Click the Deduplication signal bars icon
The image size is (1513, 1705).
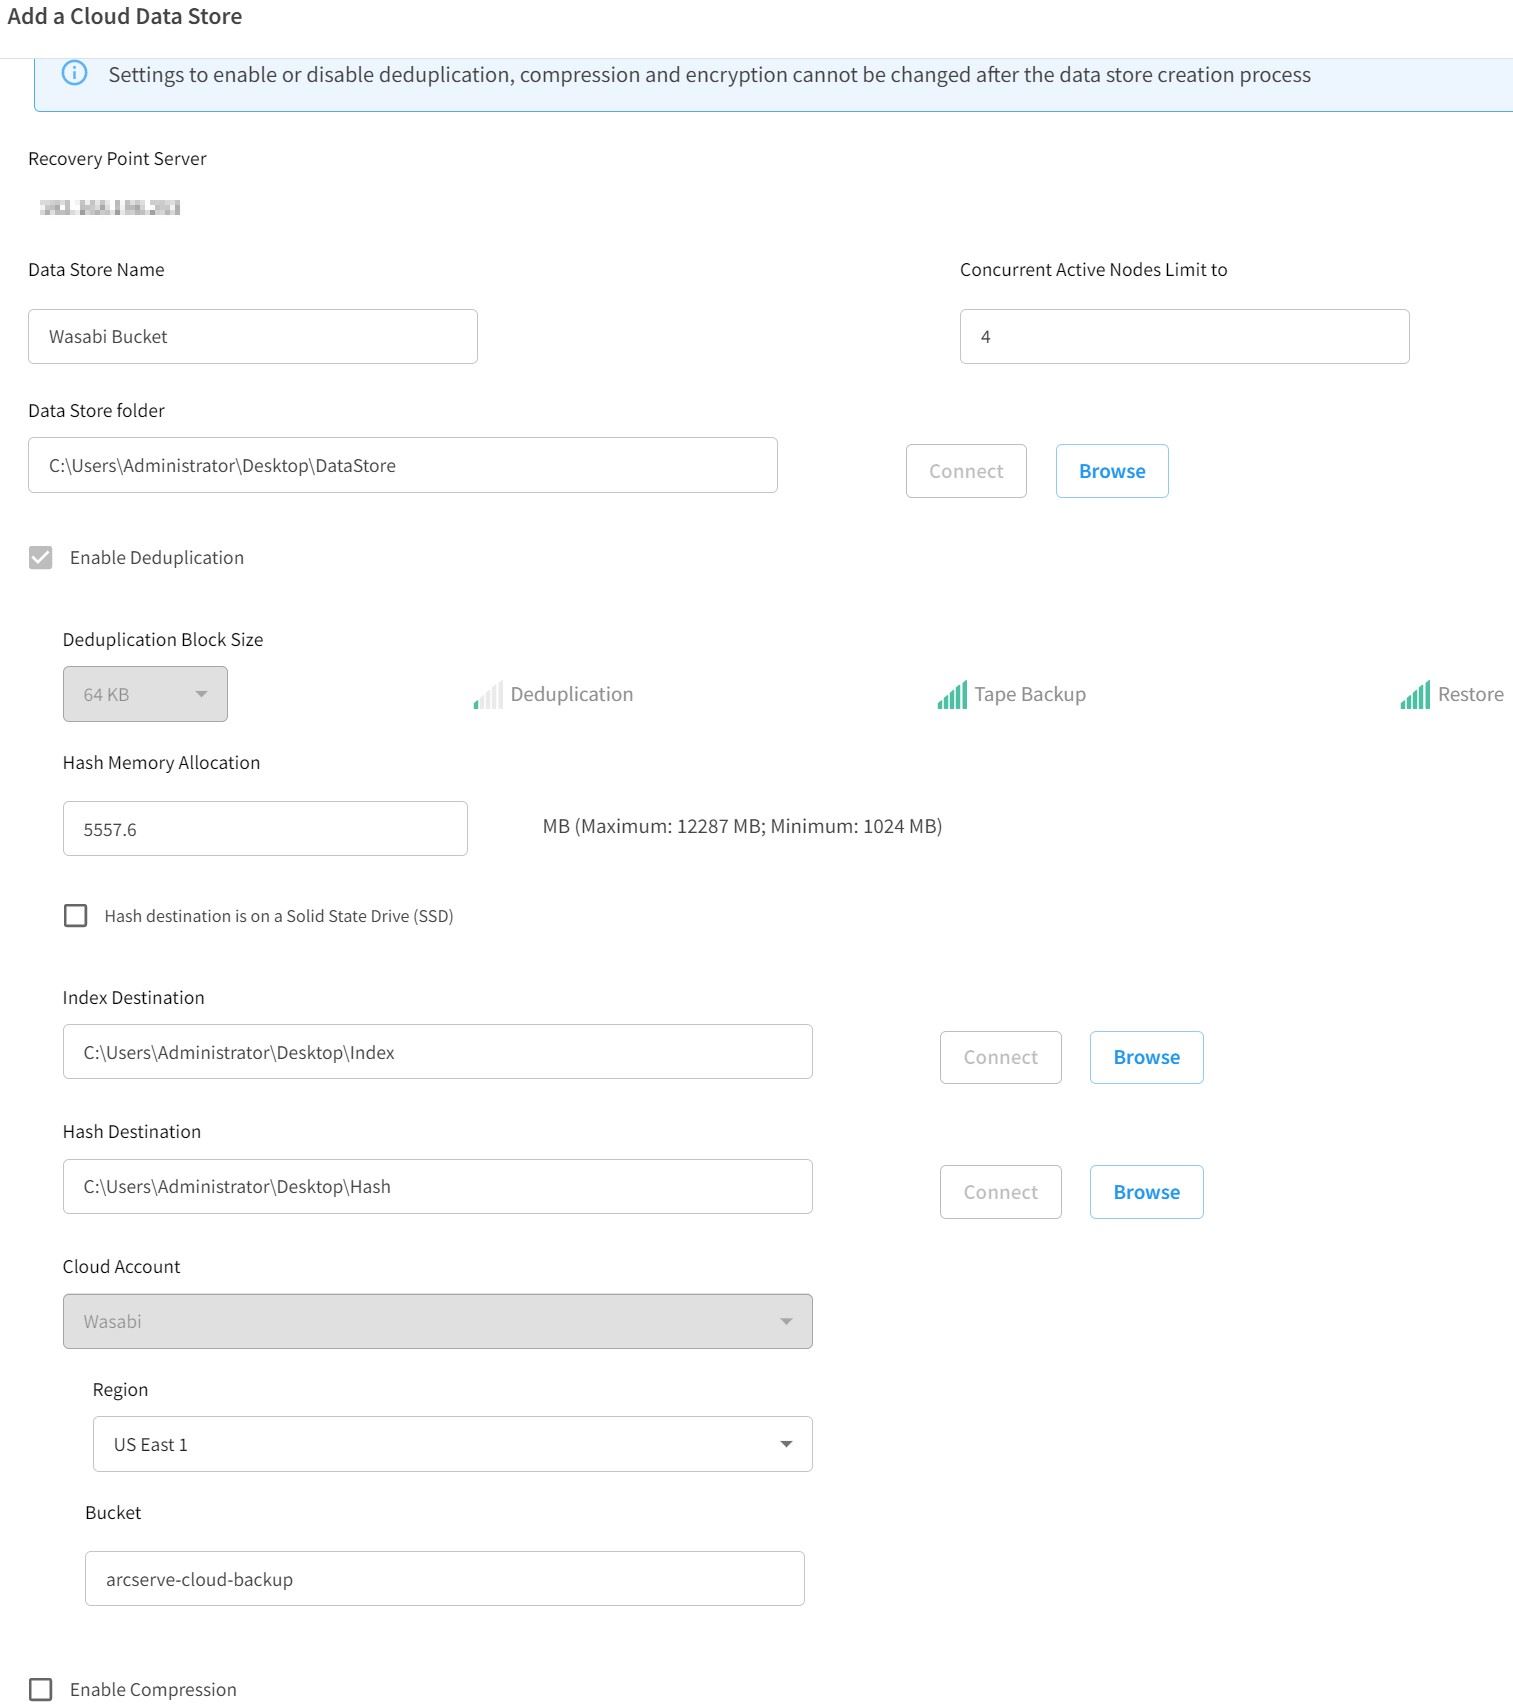click(488, 695)
